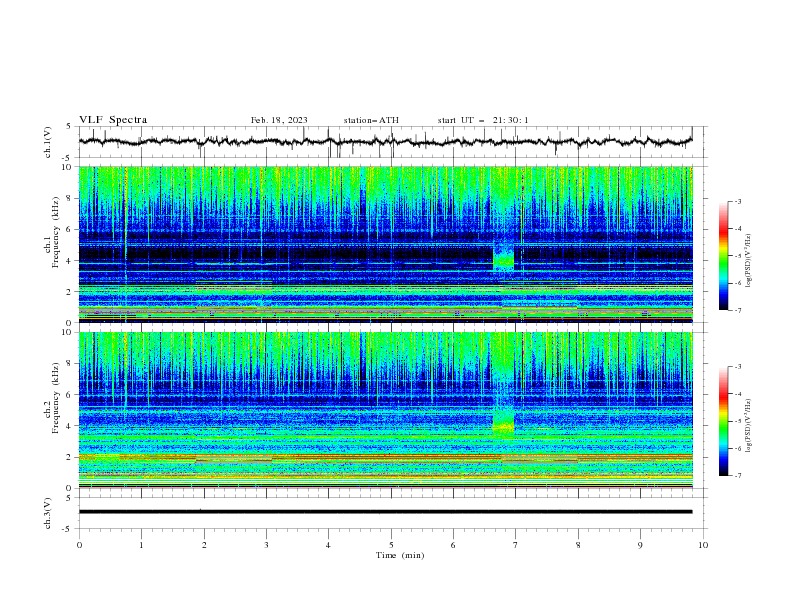Click "-7" on the upper color bar

pos(737,310)
